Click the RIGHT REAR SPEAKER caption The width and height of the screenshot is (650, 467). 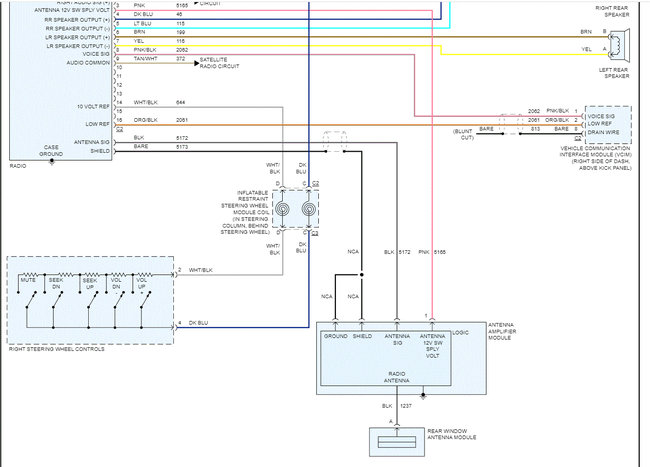(x=612, y=11)
